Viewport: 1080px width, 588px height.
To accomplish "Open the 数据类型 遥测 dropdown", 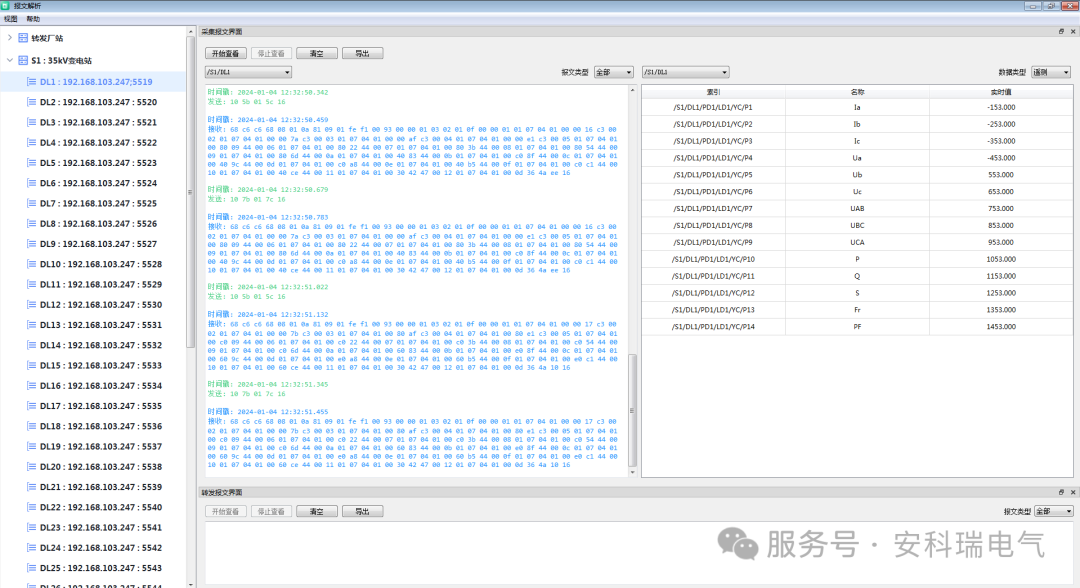I will (x=1051, y=72).
